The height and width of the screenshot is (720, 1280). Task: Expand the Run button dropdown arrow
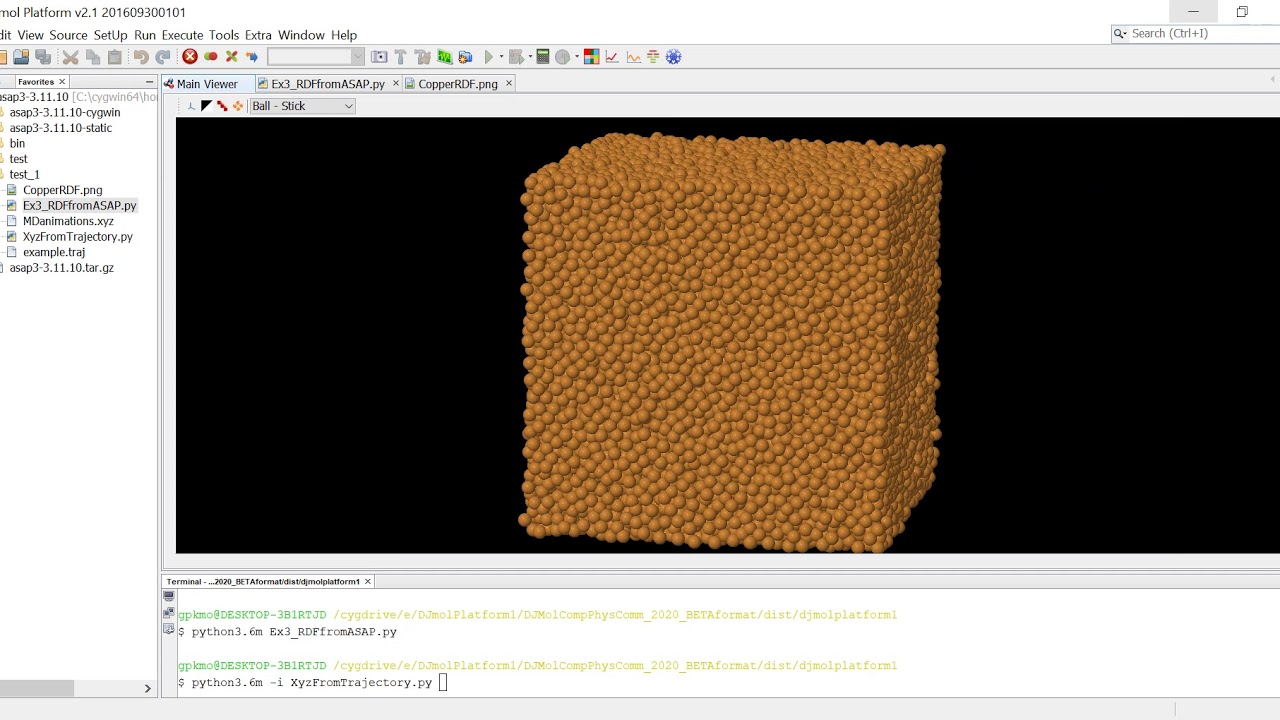[x=501, y=57]
